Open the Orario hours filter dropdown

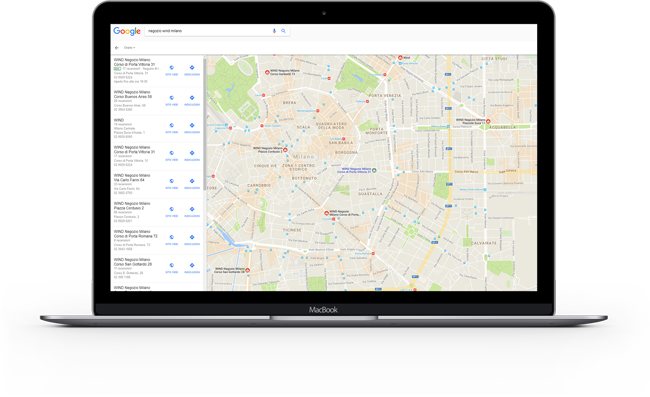click(x=130, y=48)
